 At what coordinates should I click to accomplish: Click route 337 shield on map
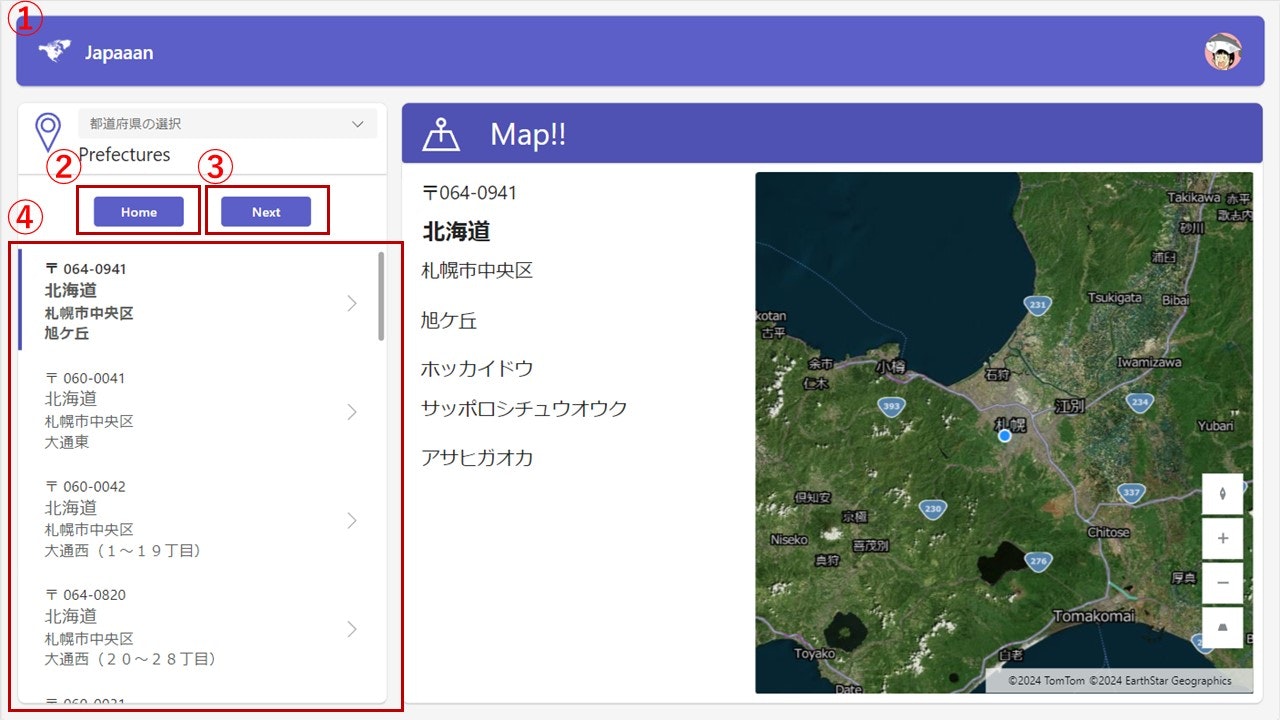(x=1131, y=492)
